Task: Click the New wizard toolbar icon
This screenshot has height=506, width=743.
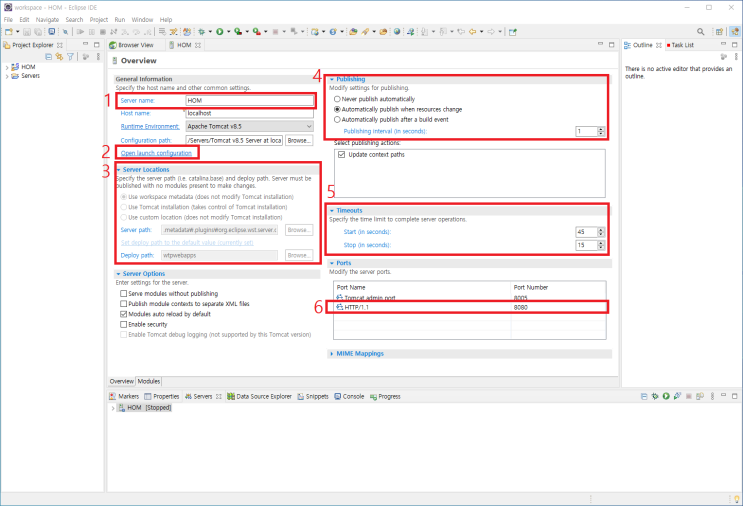Action: pyautogui.click(x=9, y=32)
